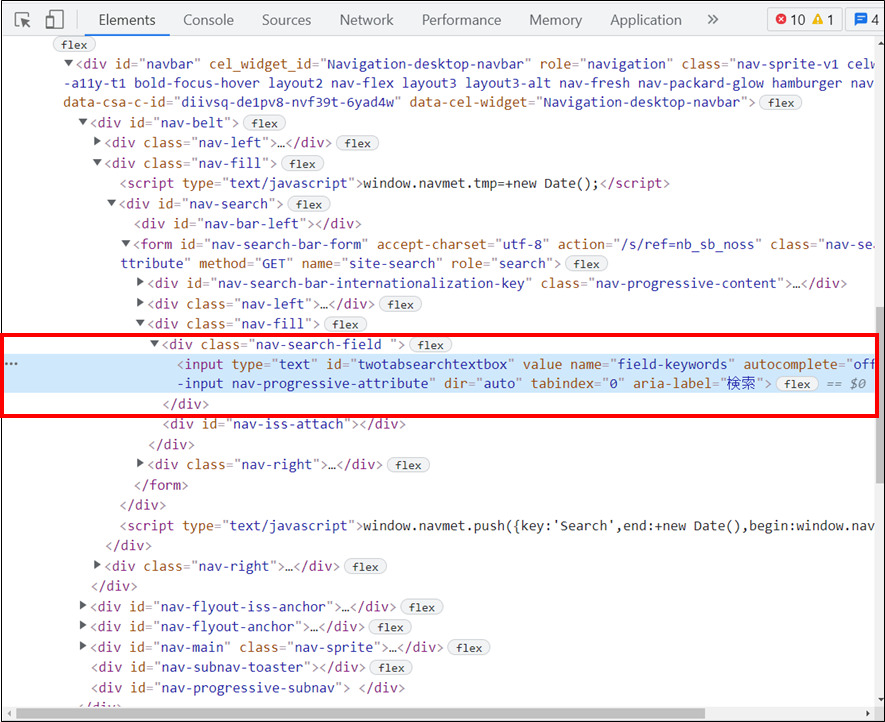Toggle the device toolbar icon

(x=54, y=20)
